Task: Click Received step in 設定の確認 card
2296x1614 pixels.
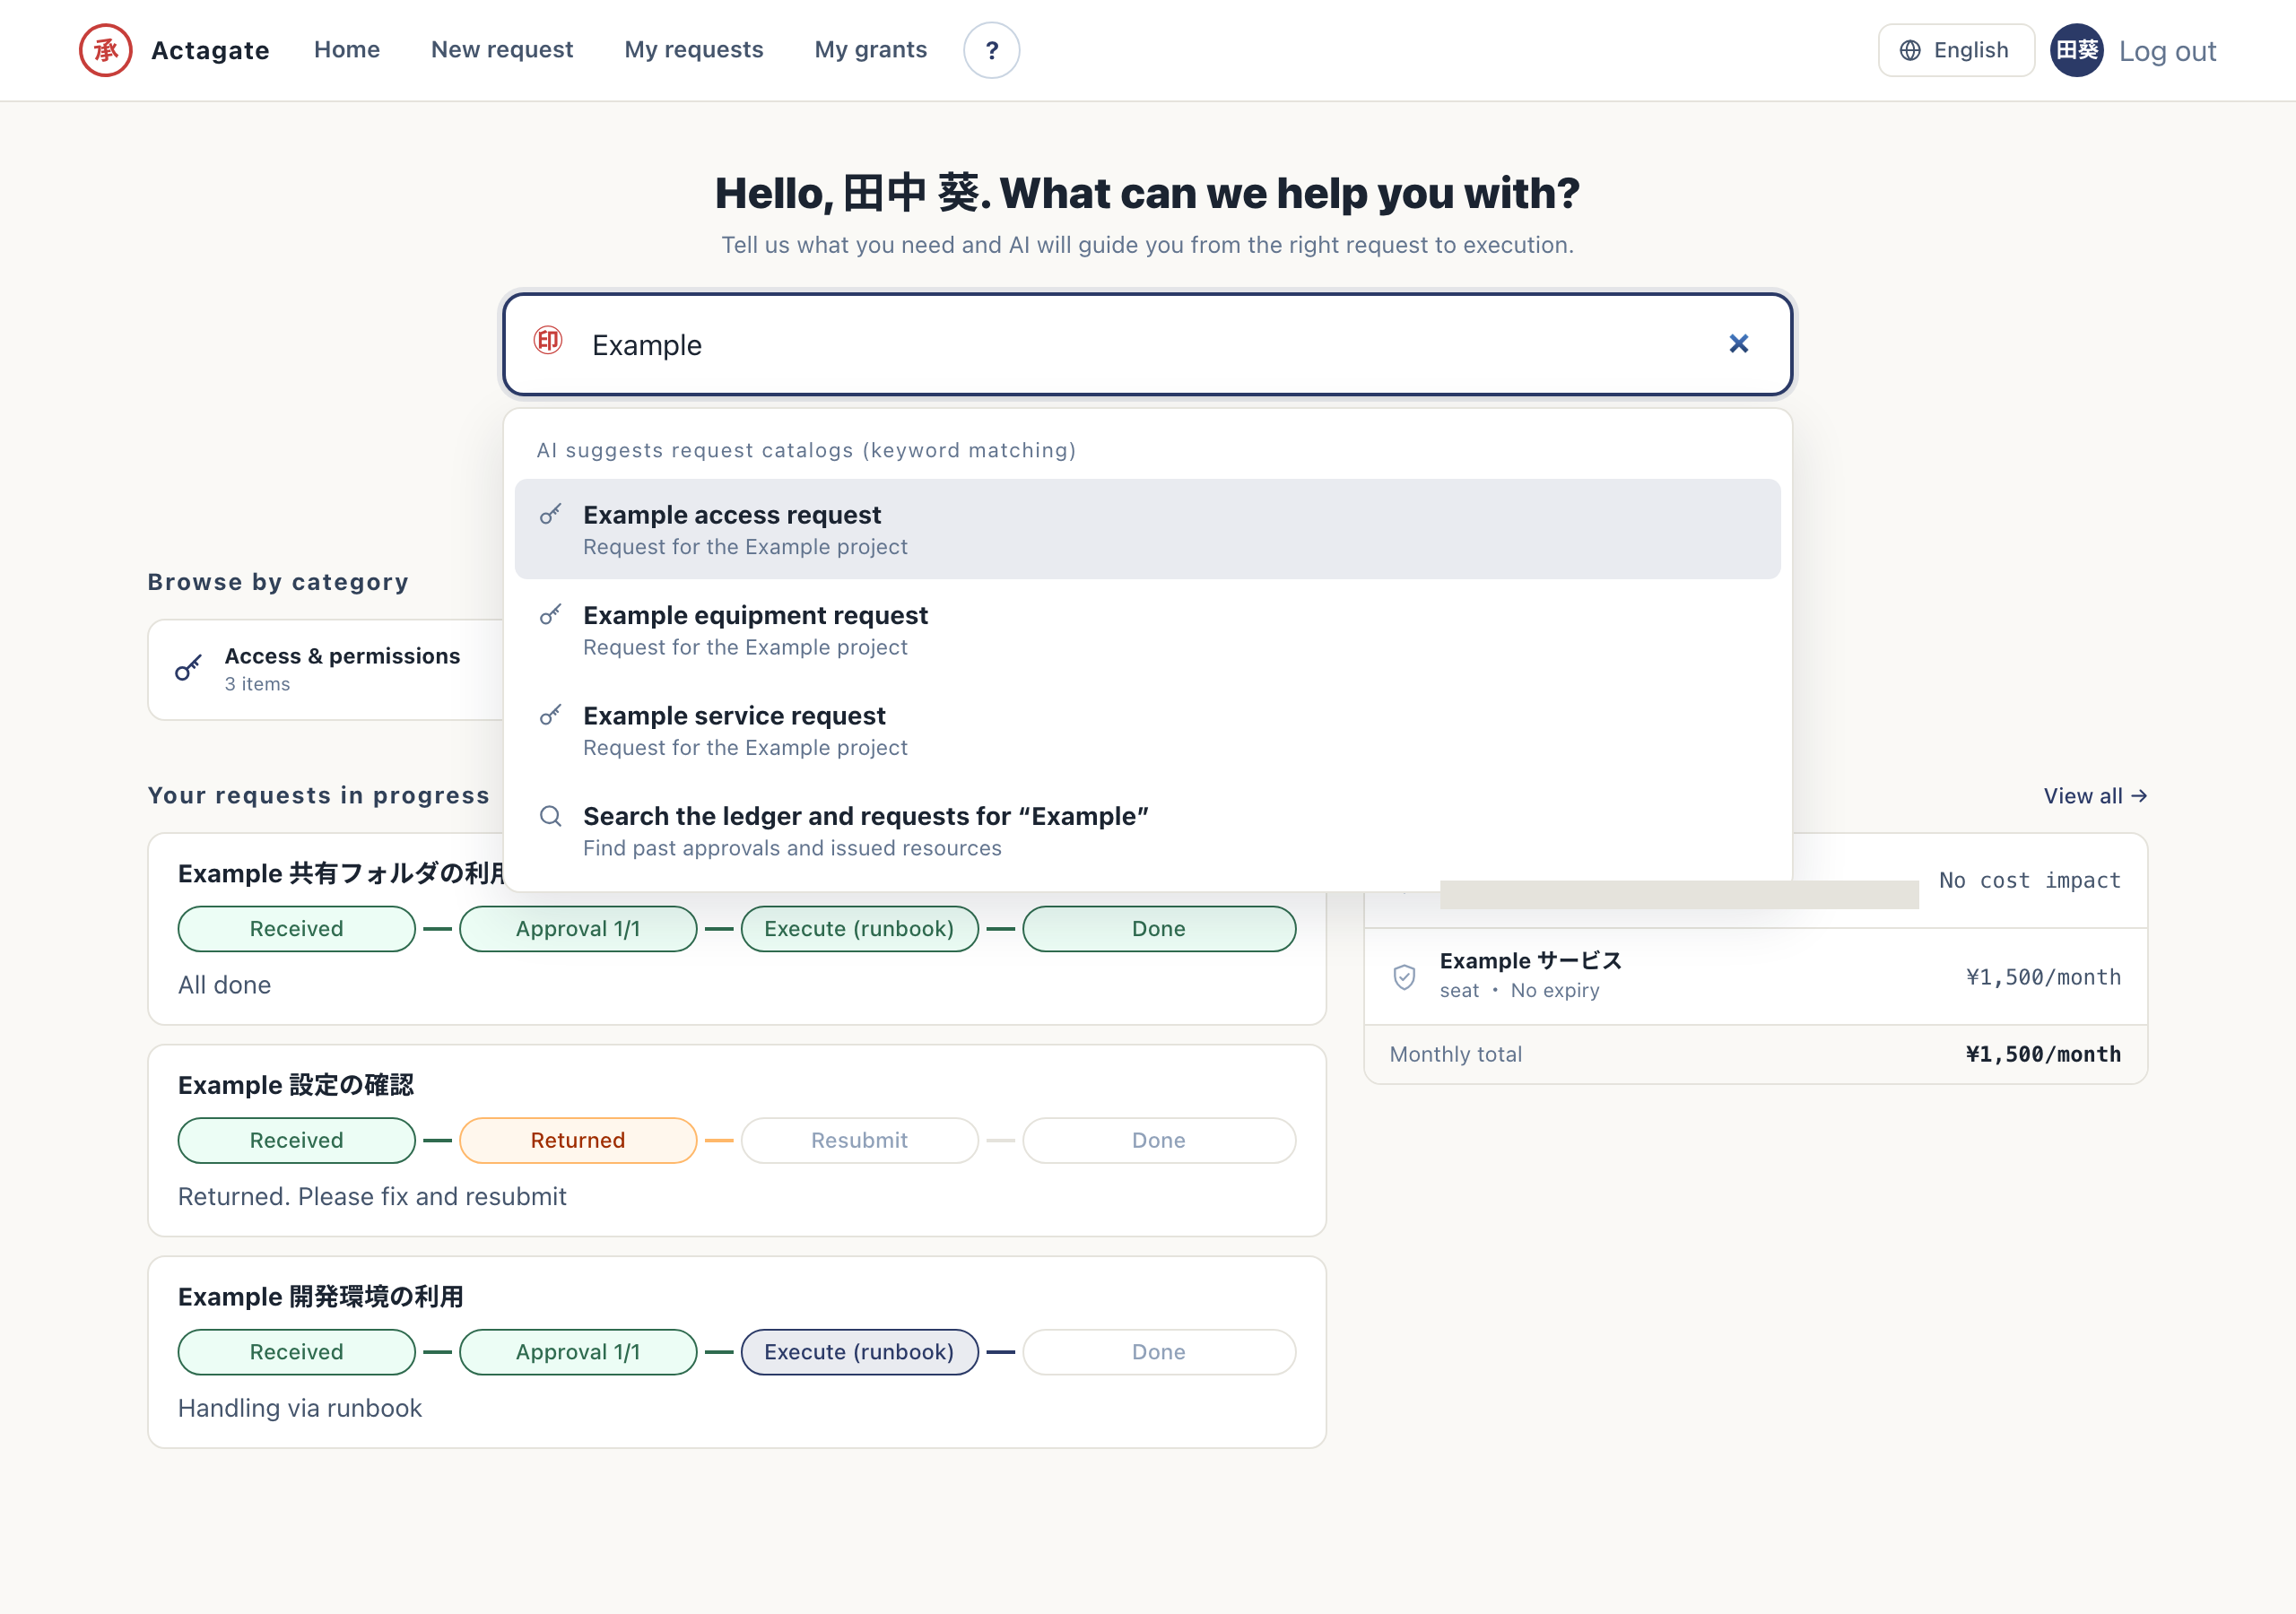Action: [296, 1140]
